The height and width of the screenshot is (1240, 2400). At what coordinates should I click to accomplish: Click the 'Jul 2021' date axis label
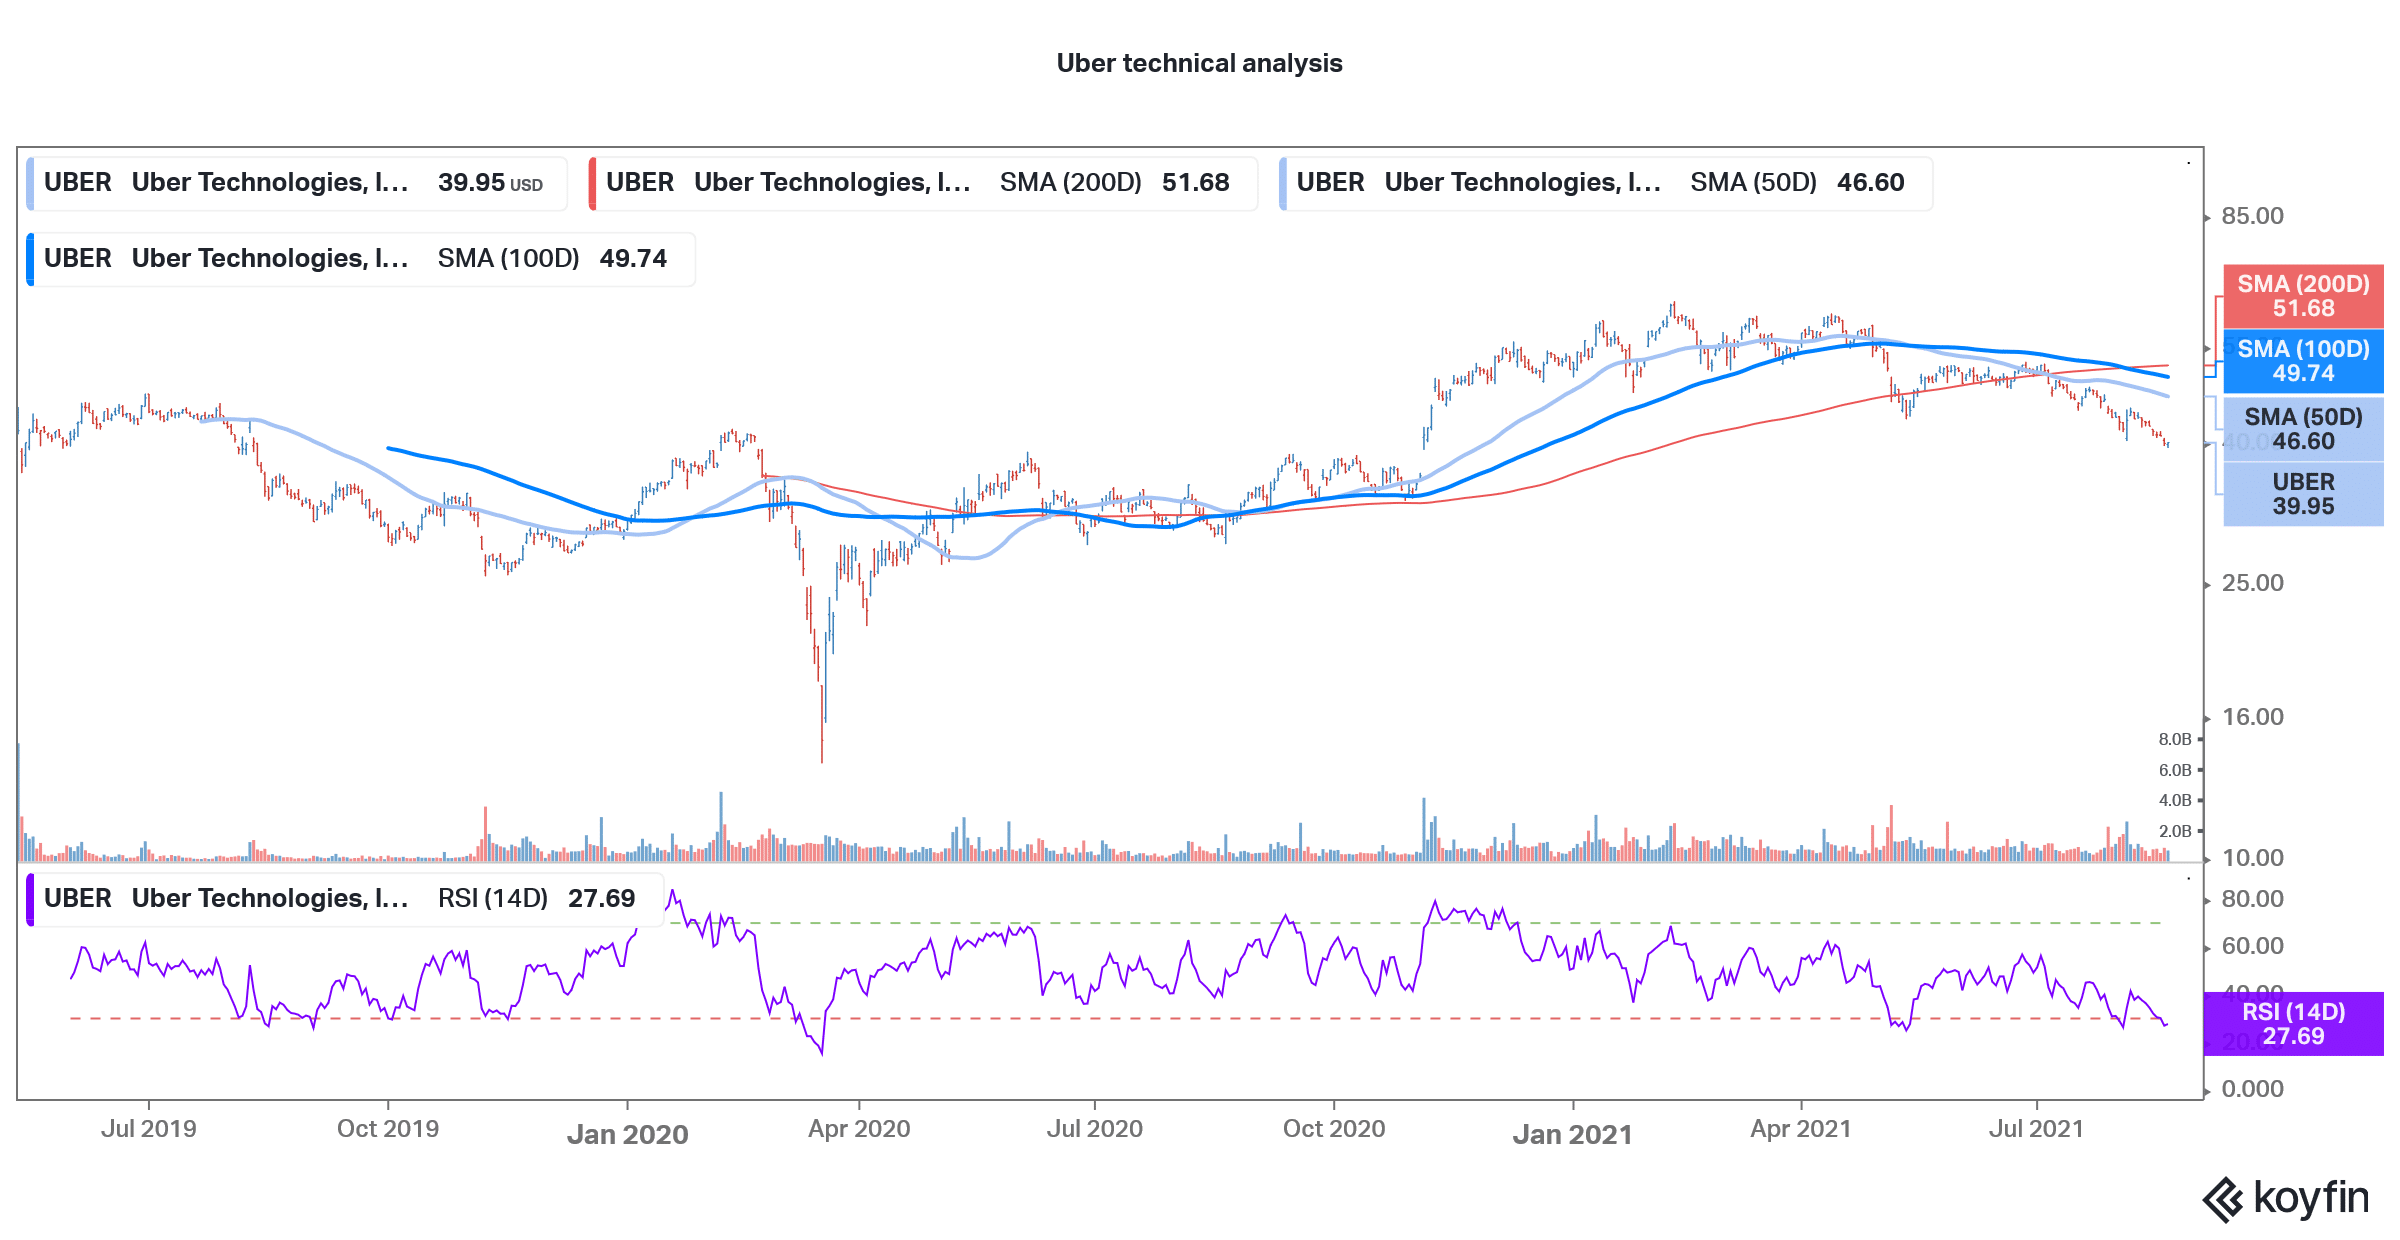tap(2036, 1129)
